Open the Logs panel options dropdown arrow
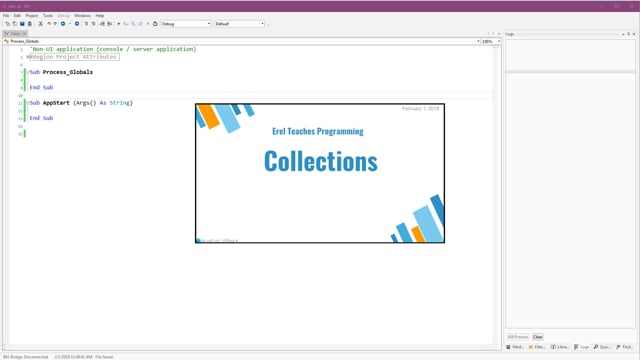This screenshot has width=640, height=360. coord(623,34)
